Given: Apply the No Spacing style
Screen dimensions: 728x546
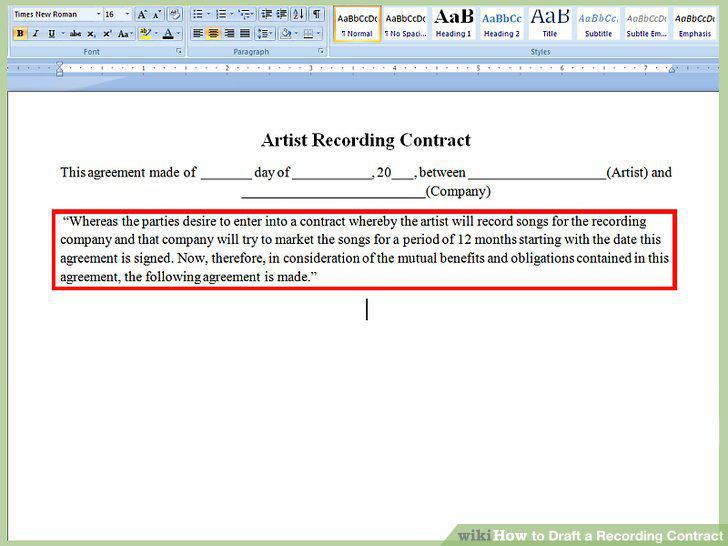Looking at the screenshot, I should (405, 24).
